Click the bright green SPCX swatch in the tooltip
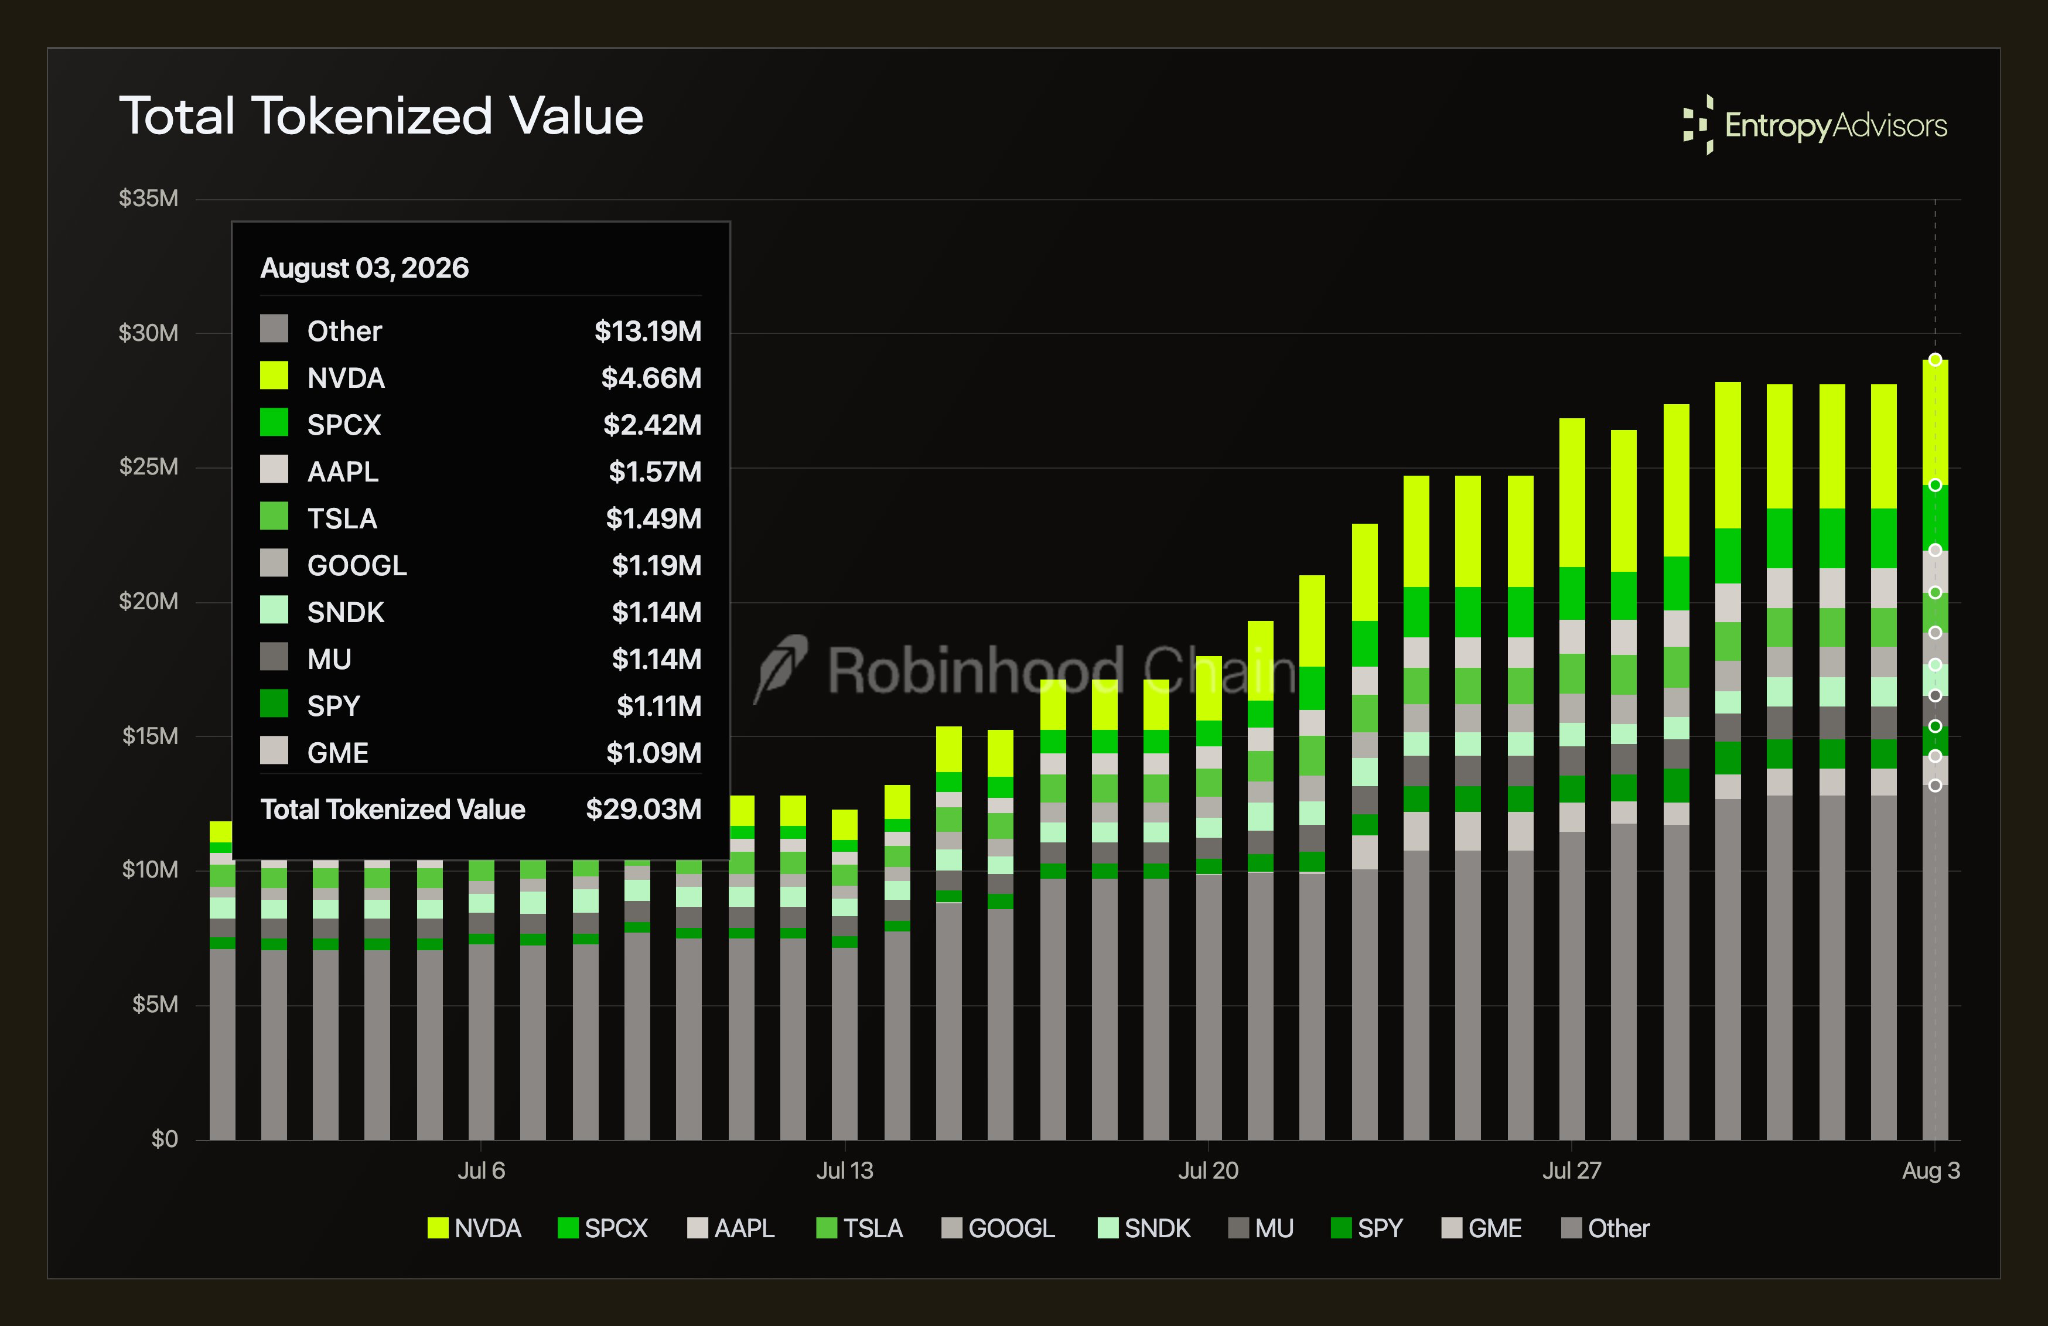The height and width of the screenshot is (1326, 2048). [x=274, y=423]
